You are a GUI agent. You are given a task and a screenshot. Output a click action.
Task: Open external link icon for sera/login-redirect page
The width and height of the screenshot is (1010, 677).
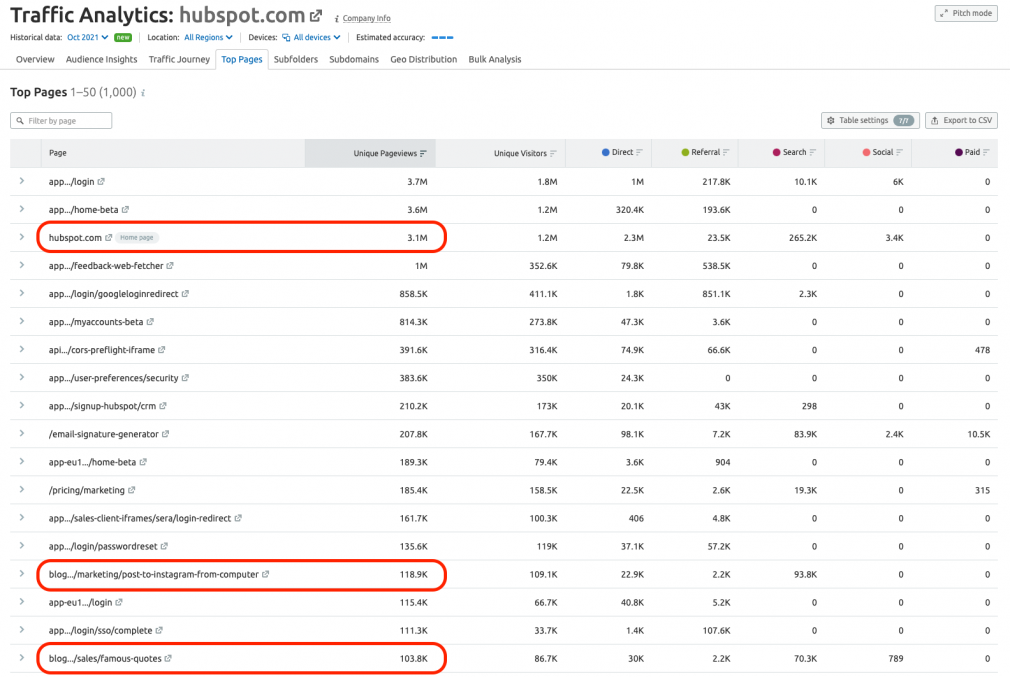pos(238,518)
